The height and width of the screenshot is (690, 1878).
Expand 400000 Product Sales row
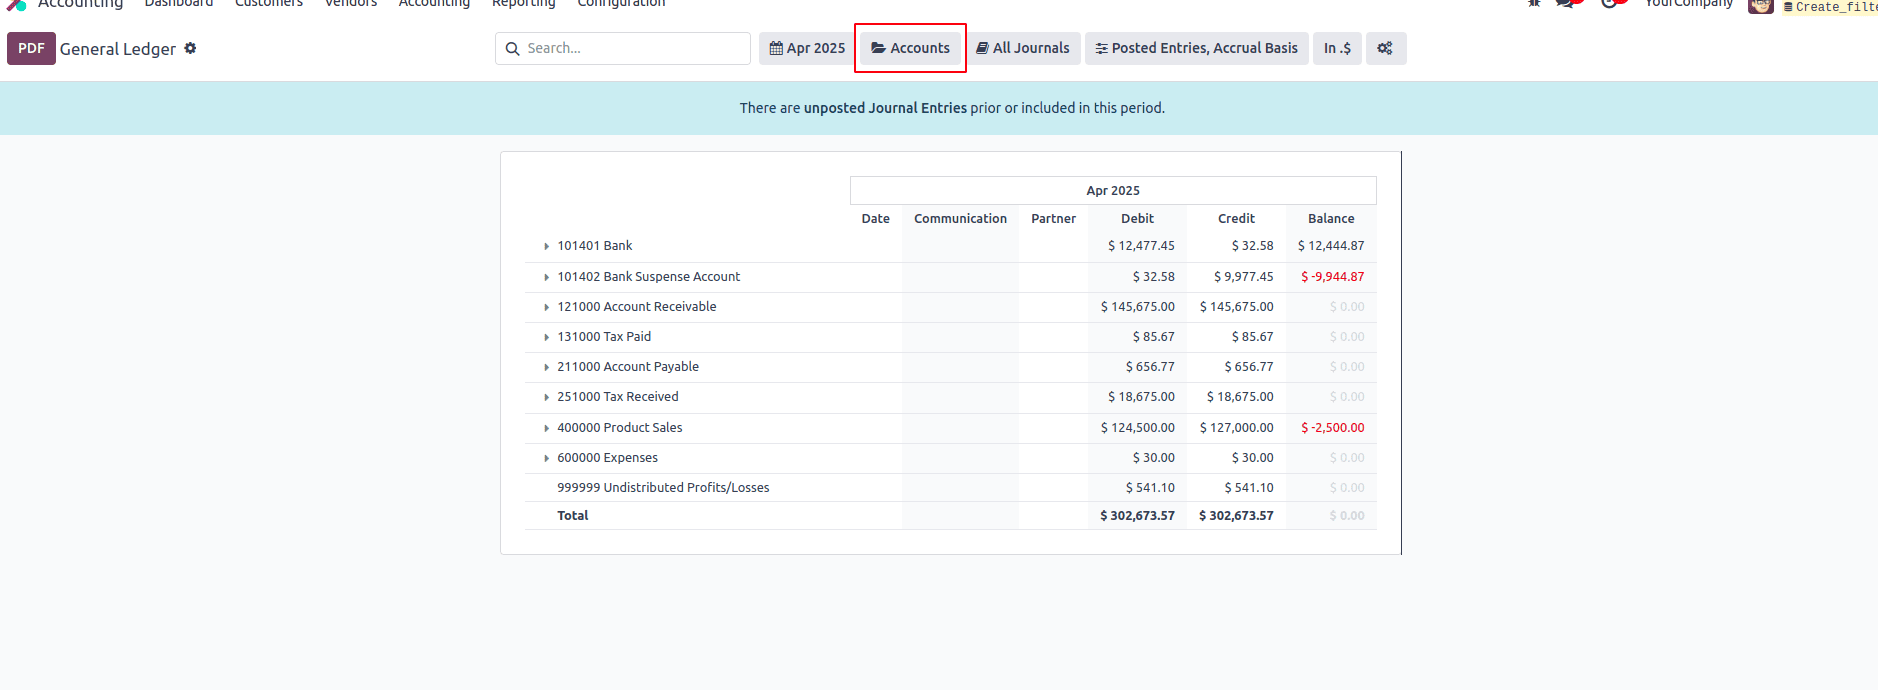(x=546, y=428)
